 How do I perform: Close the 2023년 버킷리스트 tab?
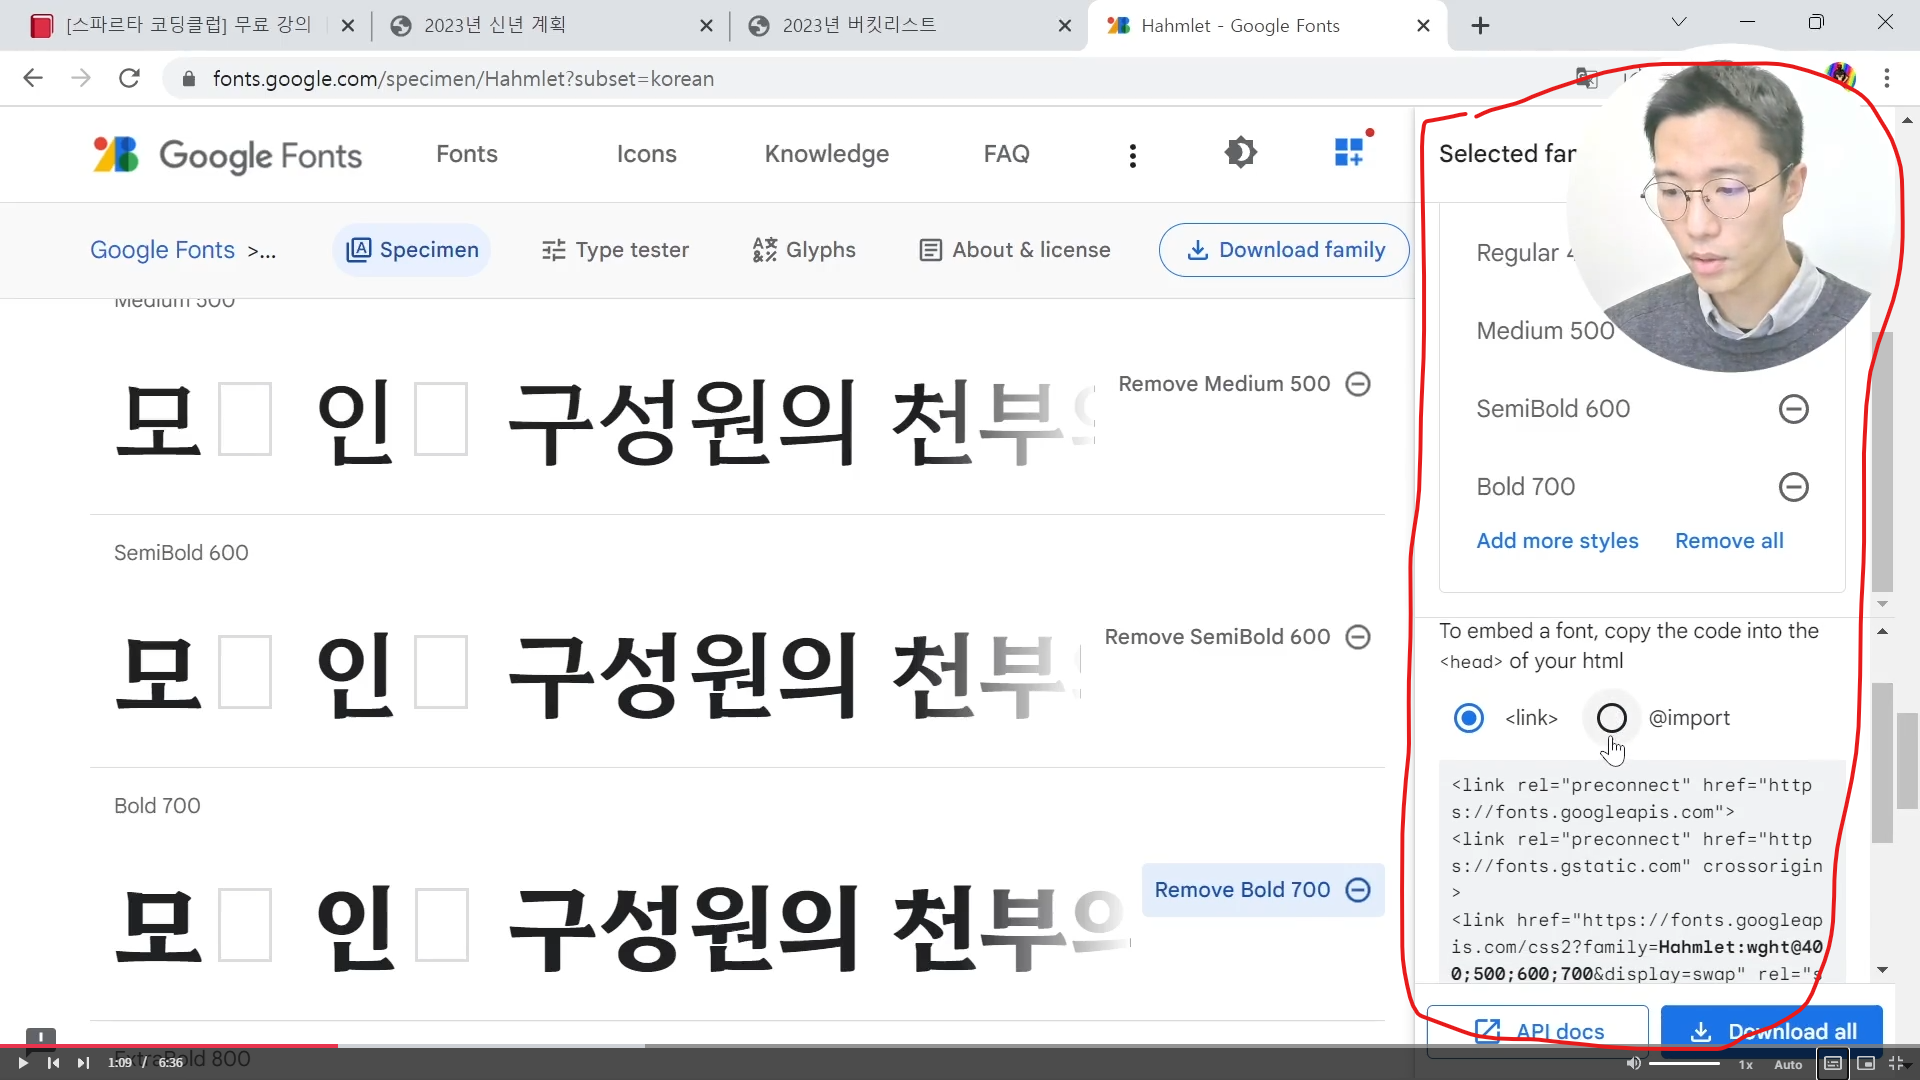coord(1065,26)
